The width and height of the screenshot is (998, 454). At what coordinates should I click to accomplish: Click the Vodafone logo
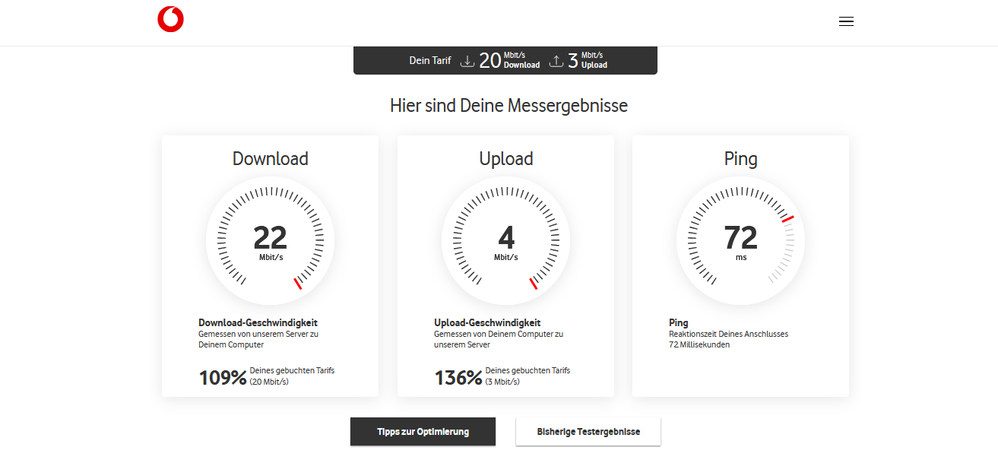171,20
